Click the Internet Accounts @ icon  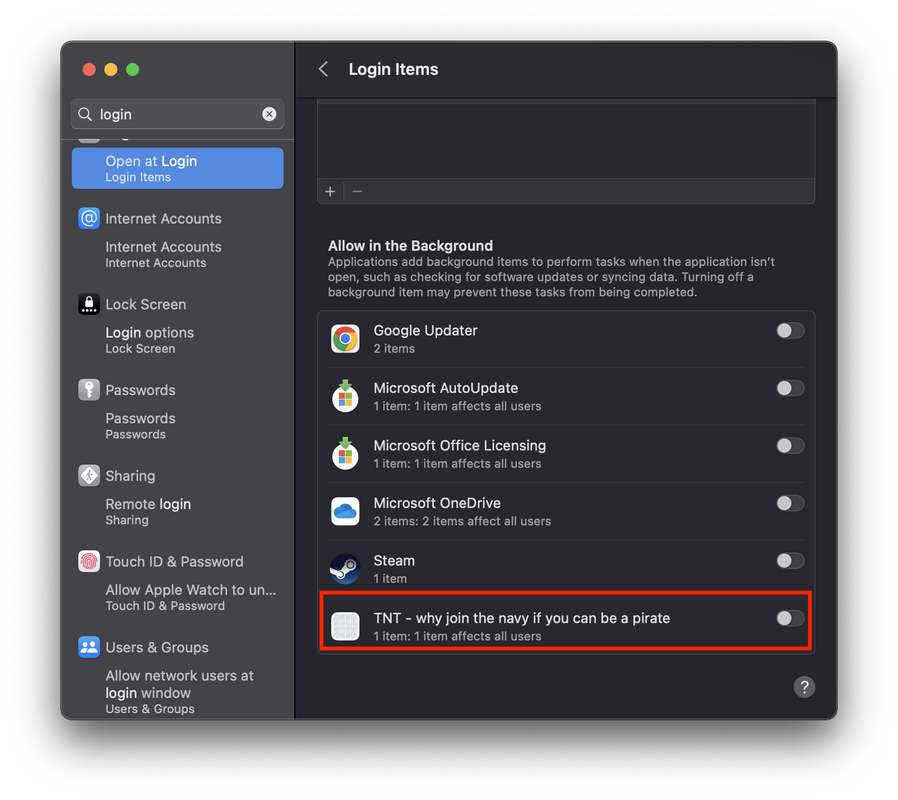click(89, 218)
